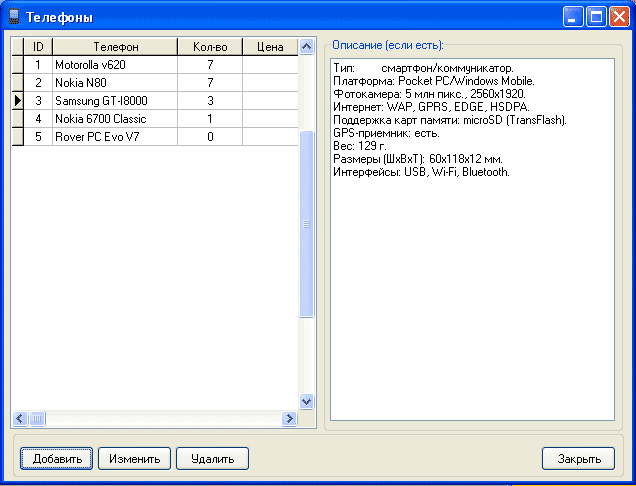The height and width of the screenshot is (486, 636).
Task: Click the Интерфейсы line in the description
Action: 421,172
